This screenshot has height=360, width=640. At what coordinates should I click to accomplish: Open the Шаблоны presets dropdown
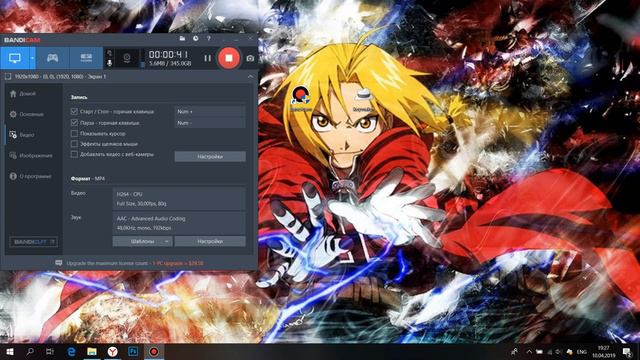click(x=142, y=241)
